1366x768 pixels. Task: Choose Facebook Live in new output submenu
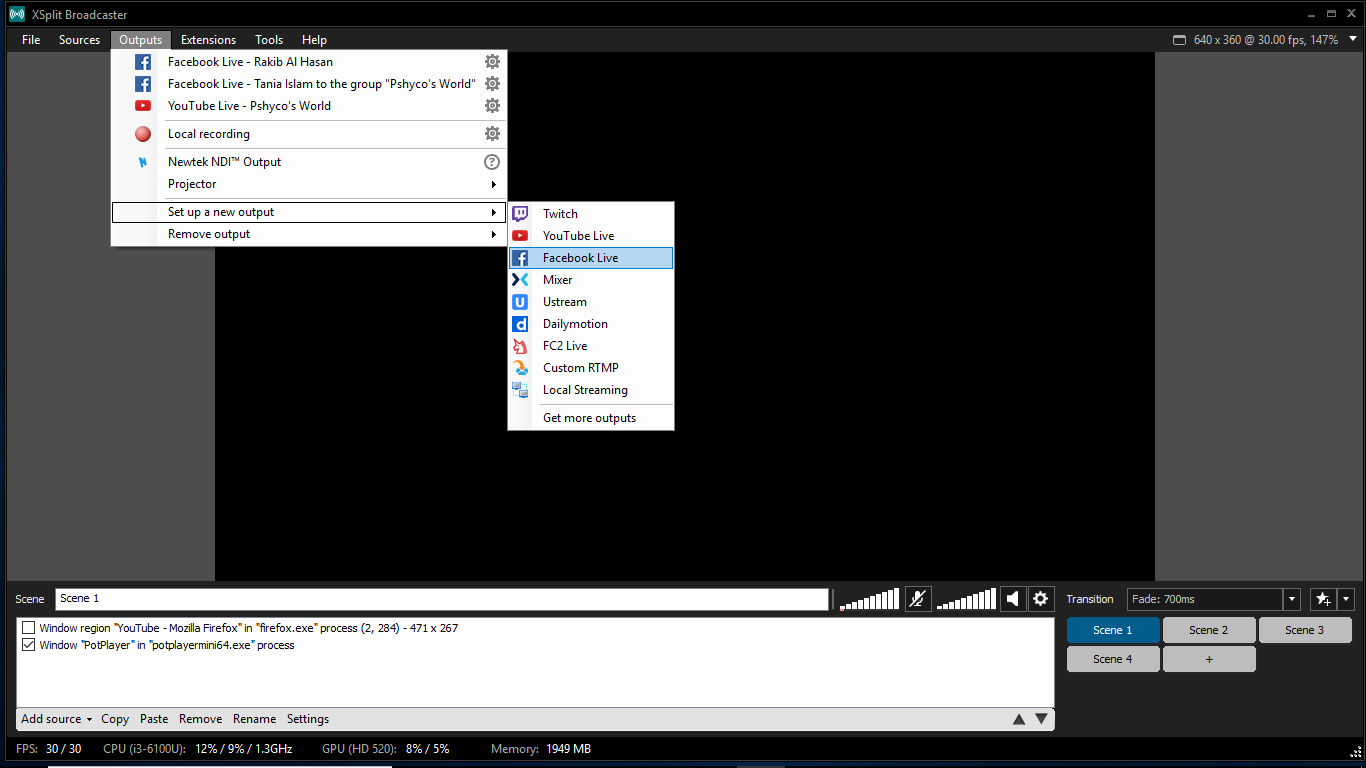click(580, 258)
